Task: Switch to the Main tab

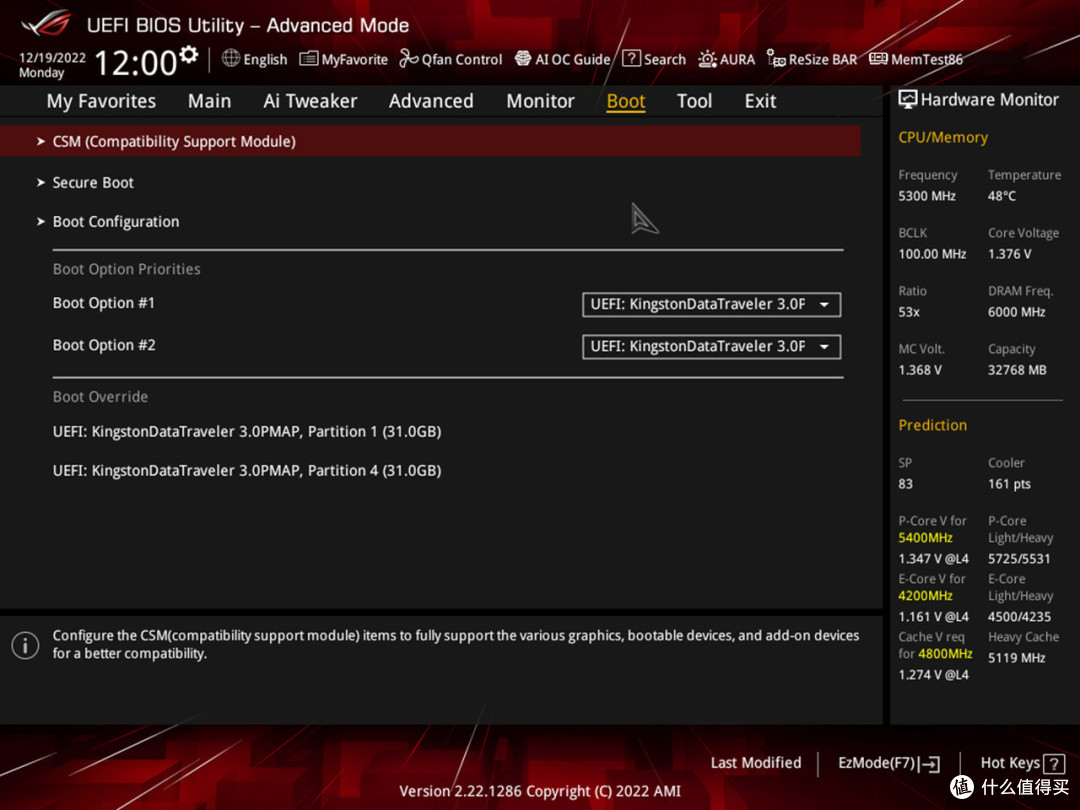Action: [209, 101]
